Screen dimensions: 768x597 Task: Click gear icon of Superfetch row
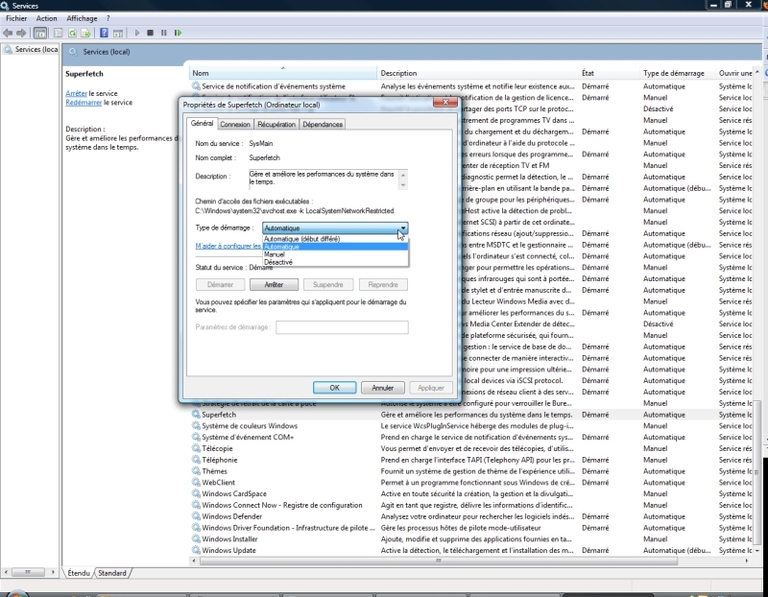click(196, 414)
